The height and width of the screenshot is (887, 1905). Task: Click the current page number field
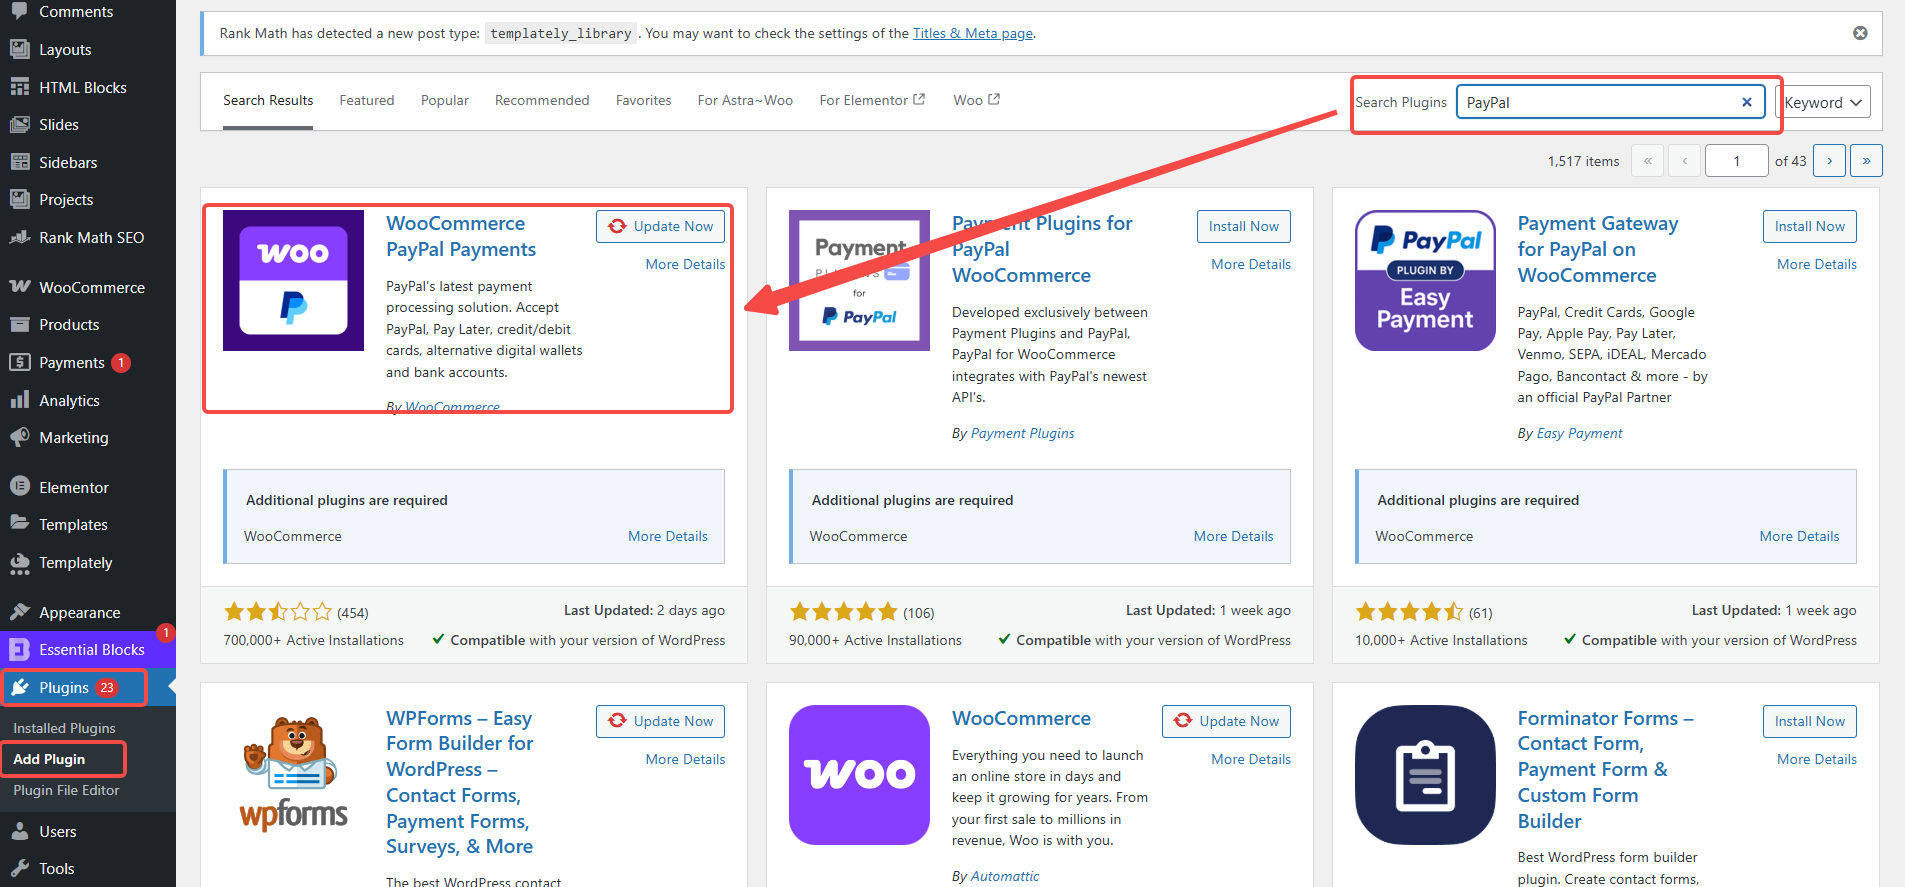click(1737, 161)
